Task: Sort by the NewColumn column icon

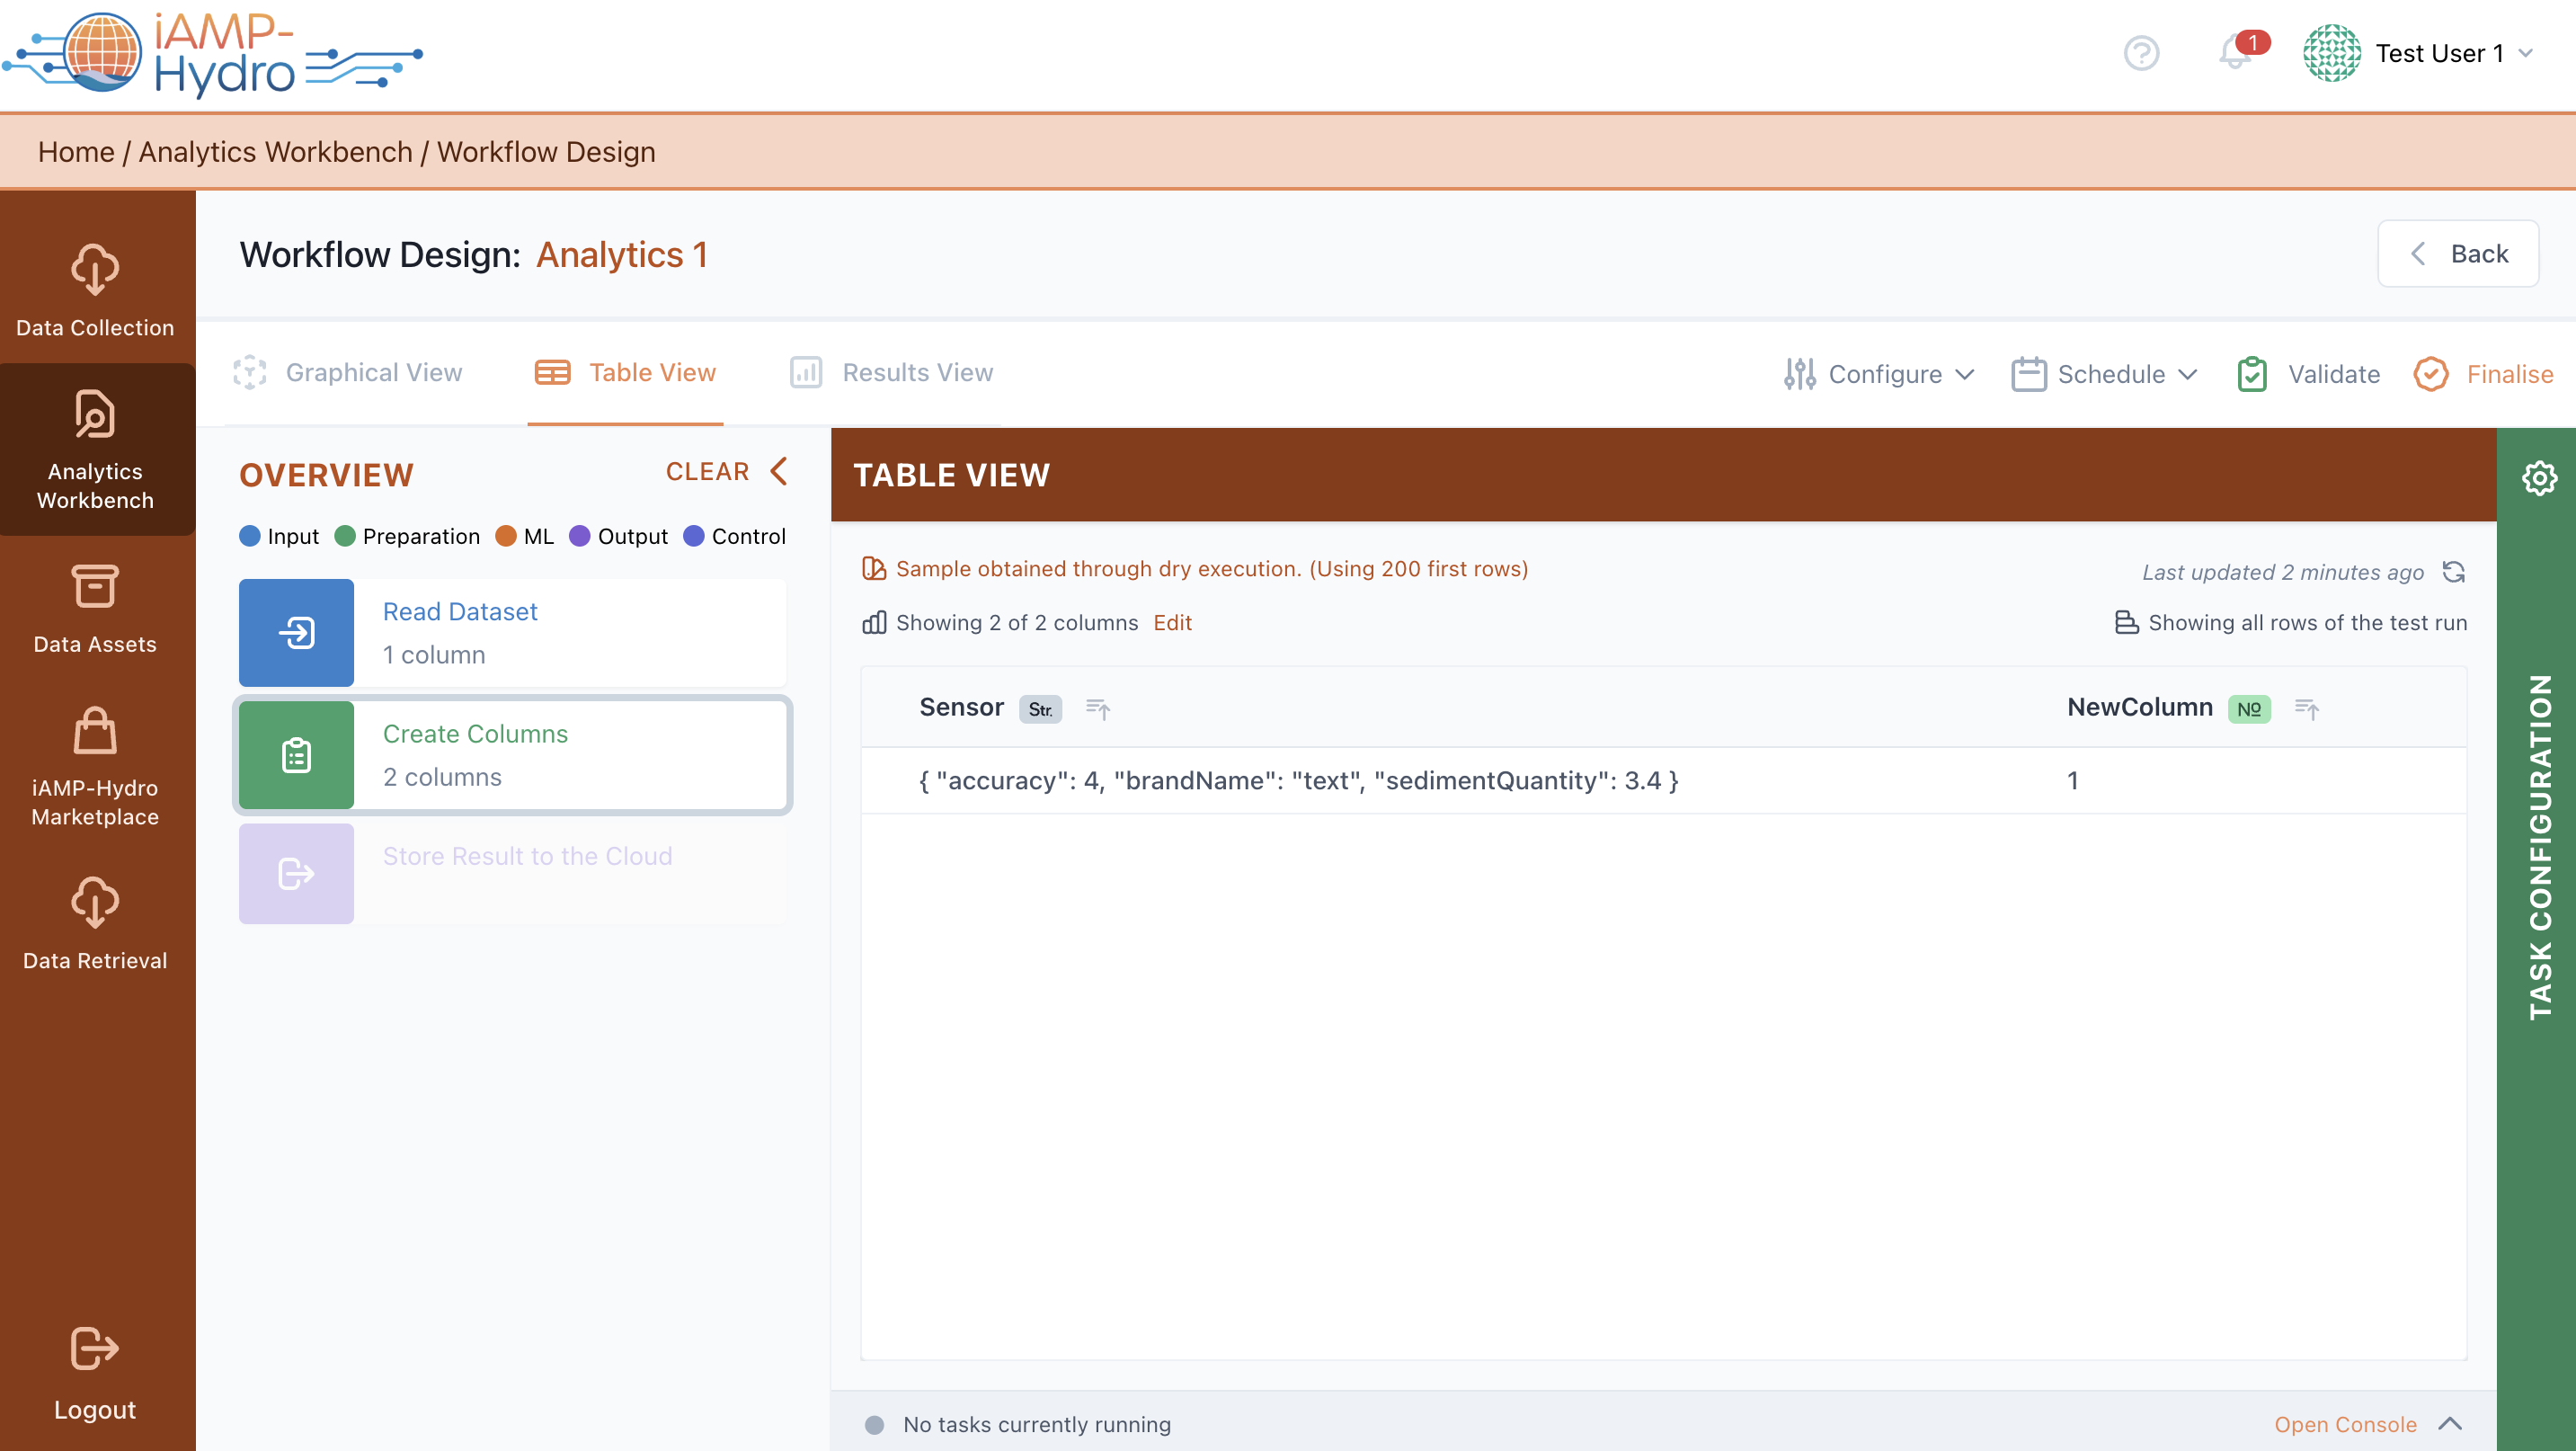Action: [x=2306, y=709]
